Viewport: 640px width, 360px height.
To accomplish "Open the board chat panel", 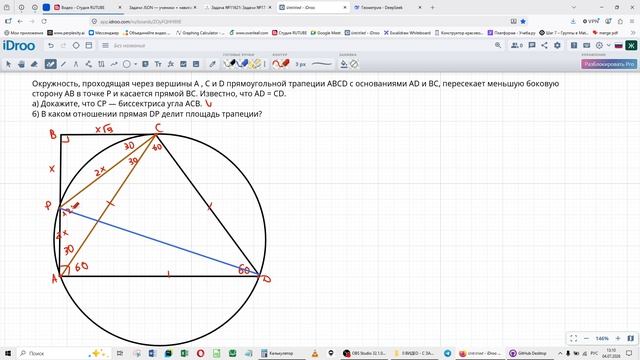I will click(x=531, y=45).
